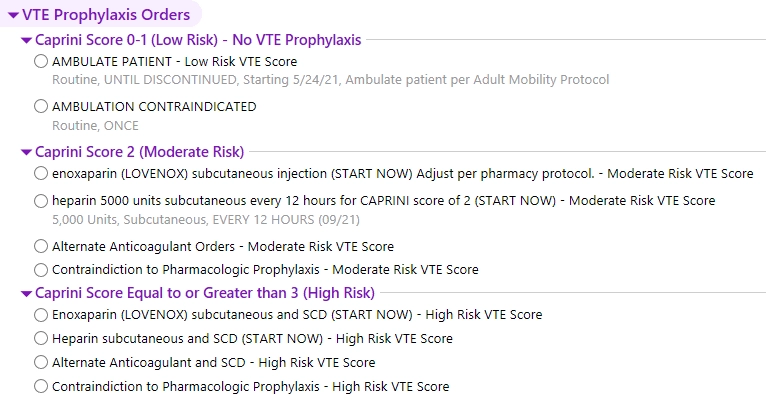Viewport: 766px width, 403px height.
Task: Click the VTE Prophylaxis Orders heading
Action: coord(105,15)
